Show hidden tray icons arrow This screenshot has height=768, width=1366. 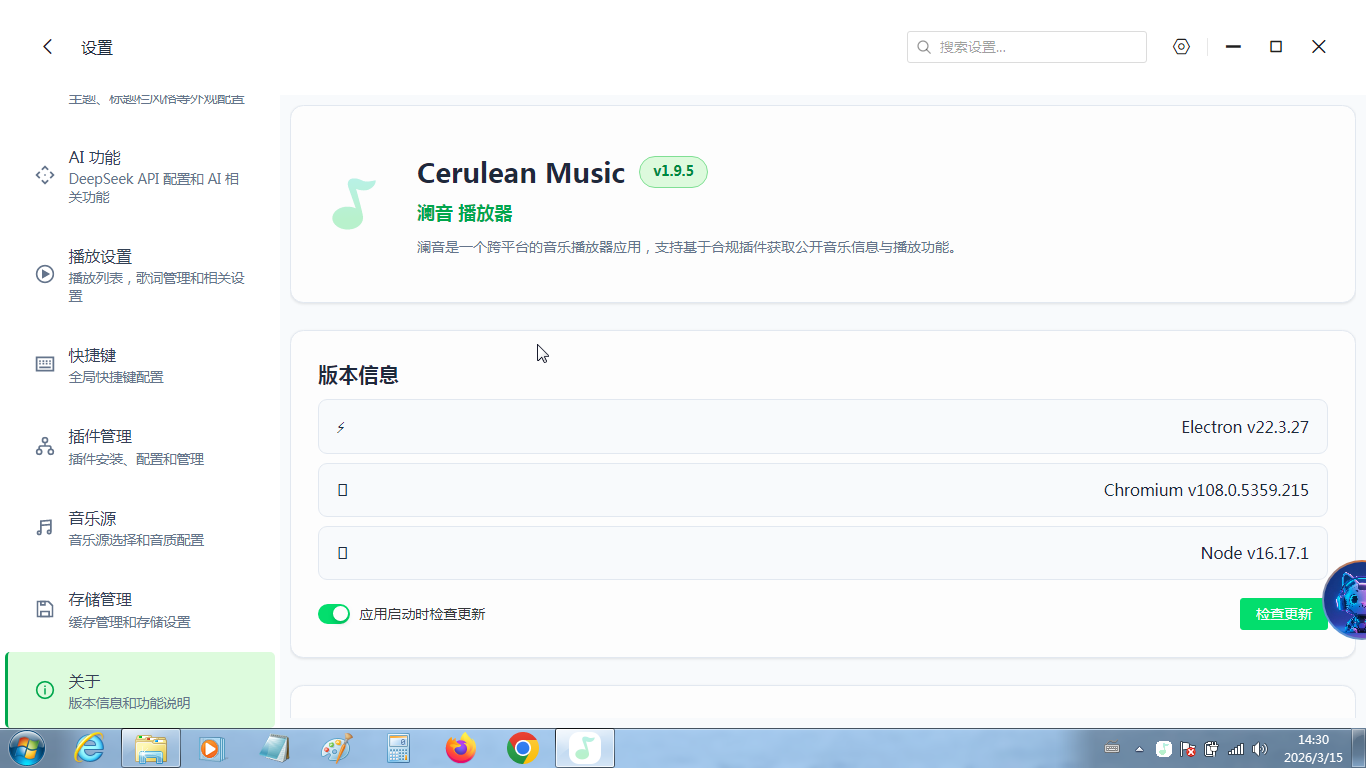tap(1138, 749)
